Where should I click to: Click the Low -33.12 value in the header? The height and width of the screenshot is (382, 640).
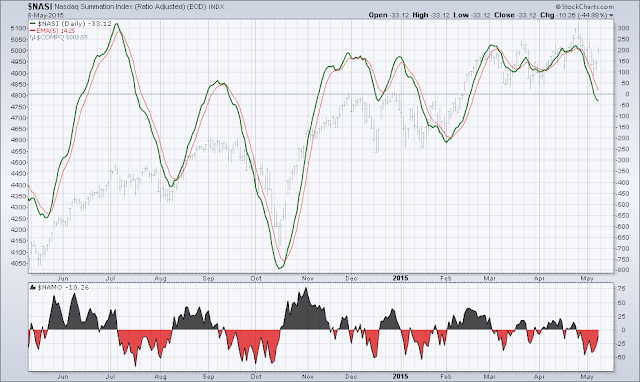tap(471, 15)
